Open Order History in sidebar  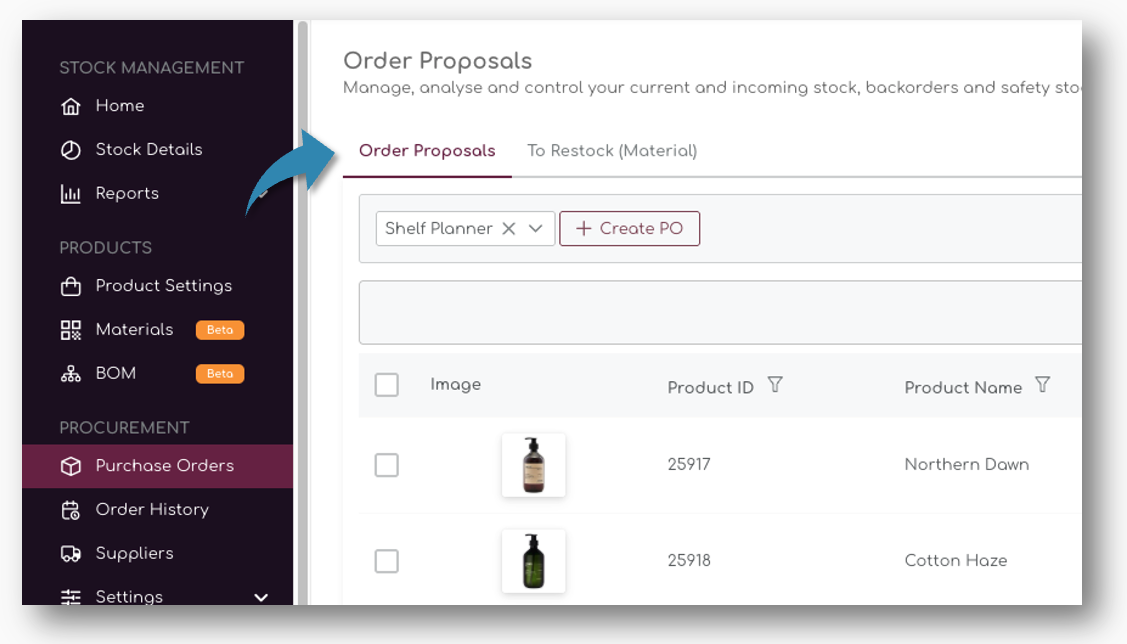pos(152,510)
